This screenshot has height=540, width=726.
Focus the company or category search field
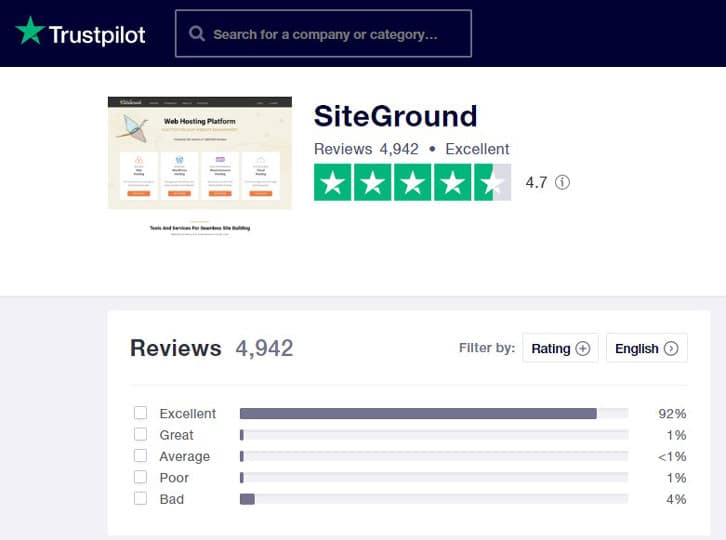pos(323,34)
